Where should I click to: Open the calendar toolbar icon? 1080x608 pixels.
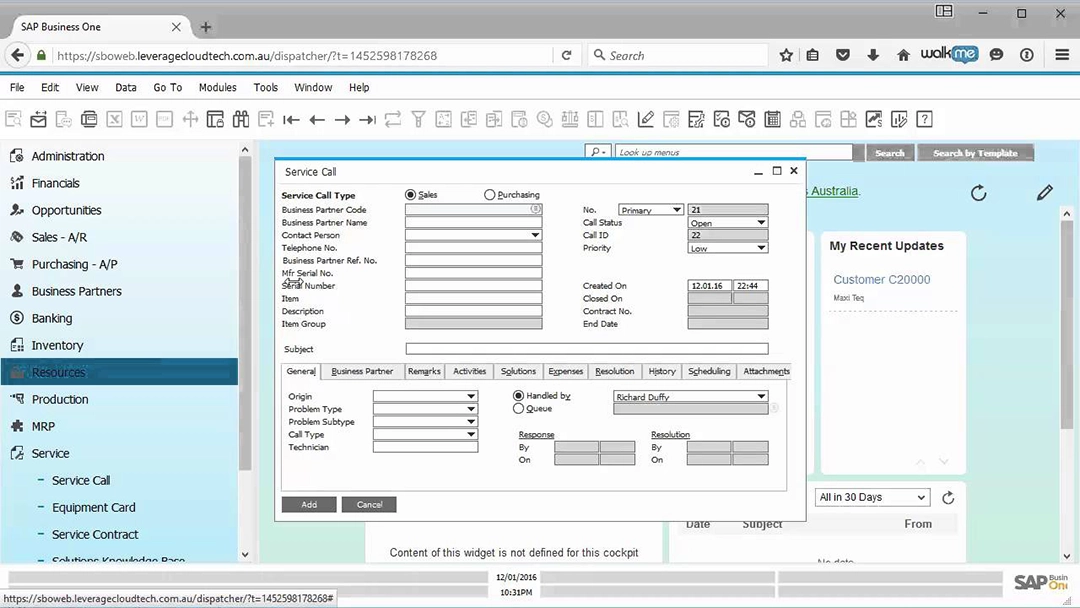772,118
